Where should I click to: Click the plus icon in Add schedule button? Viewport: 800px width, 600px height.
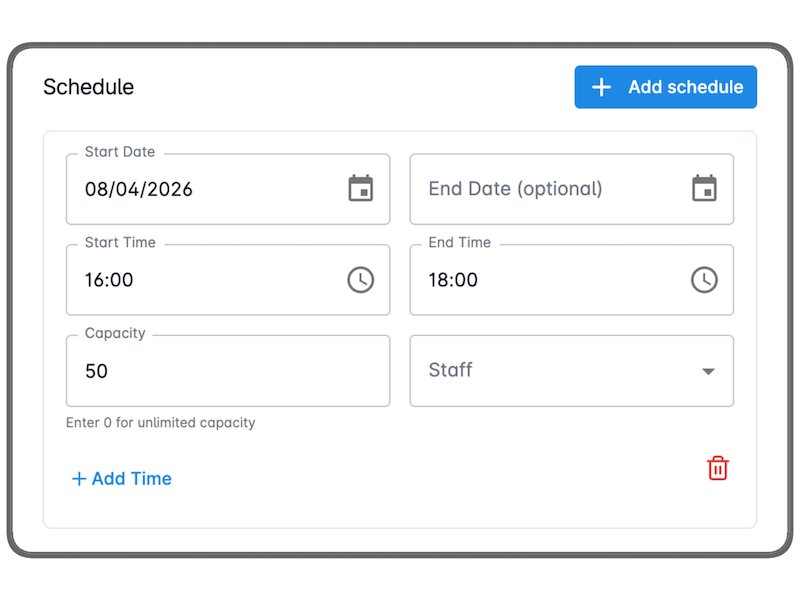601,87
